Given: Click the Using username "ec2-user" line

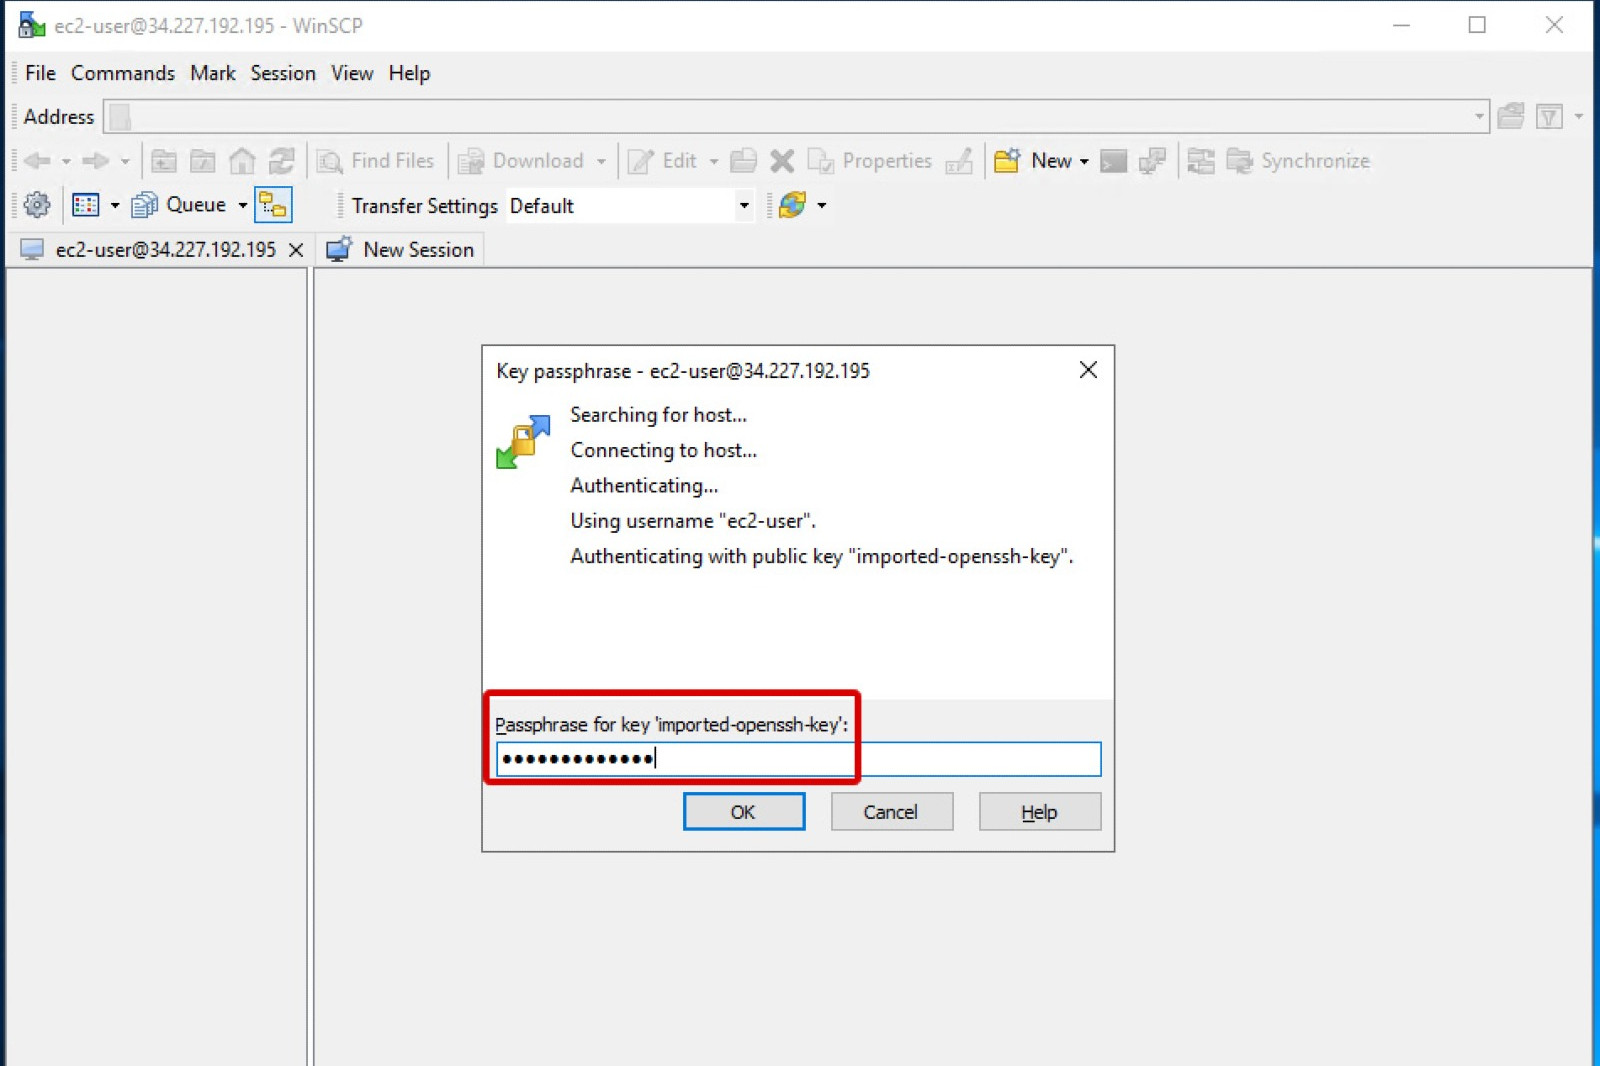Looking at the screenshot, I should [x=693, y=520].
